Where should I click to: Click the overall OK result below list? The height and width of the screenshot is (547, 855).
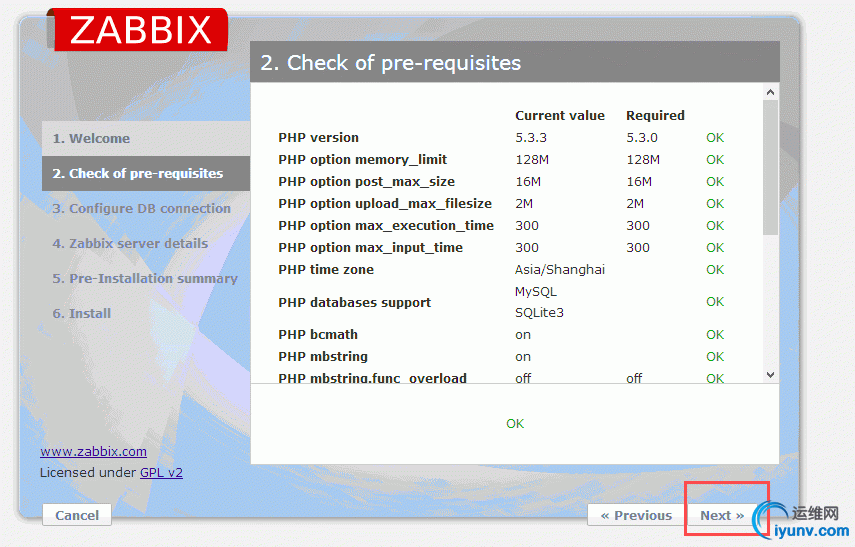click(x=515, y=424)
